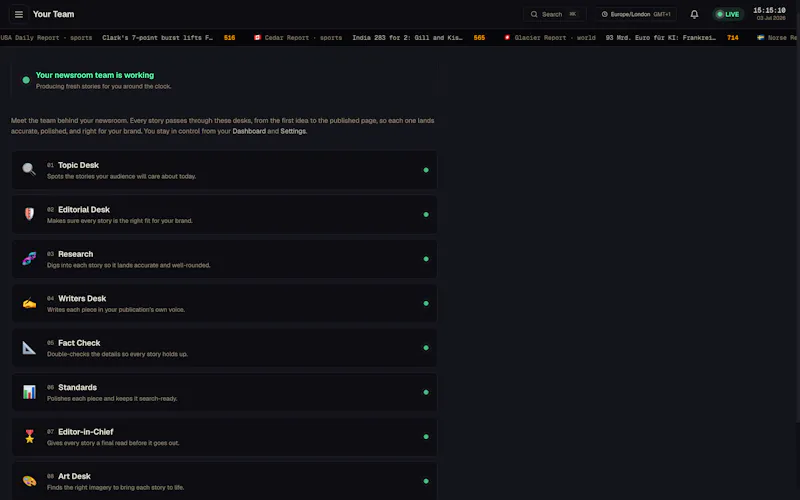Click the green status dot on Topic Desk

pyautogui.click(x=426, y=170)
